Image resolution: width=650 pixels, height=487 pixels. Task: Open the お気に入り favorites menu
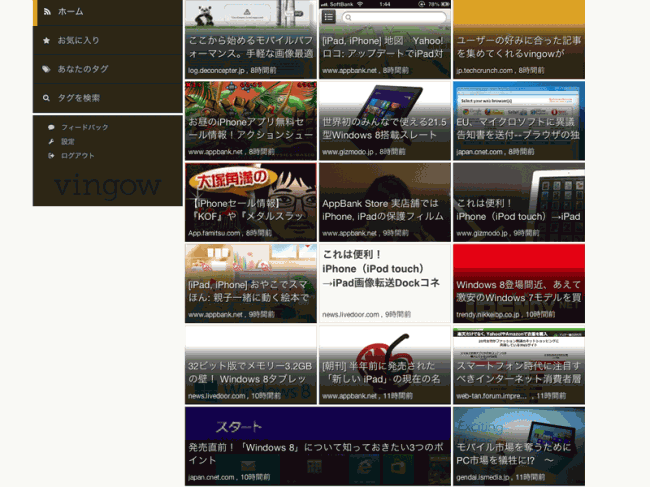[108, 40]
